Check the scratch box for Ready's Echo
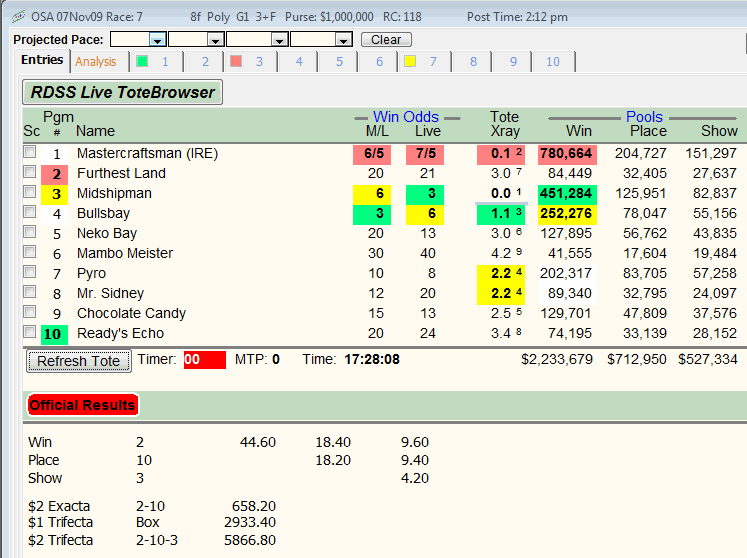Viewport: 747px width, 558px height. tap(30, 332)
